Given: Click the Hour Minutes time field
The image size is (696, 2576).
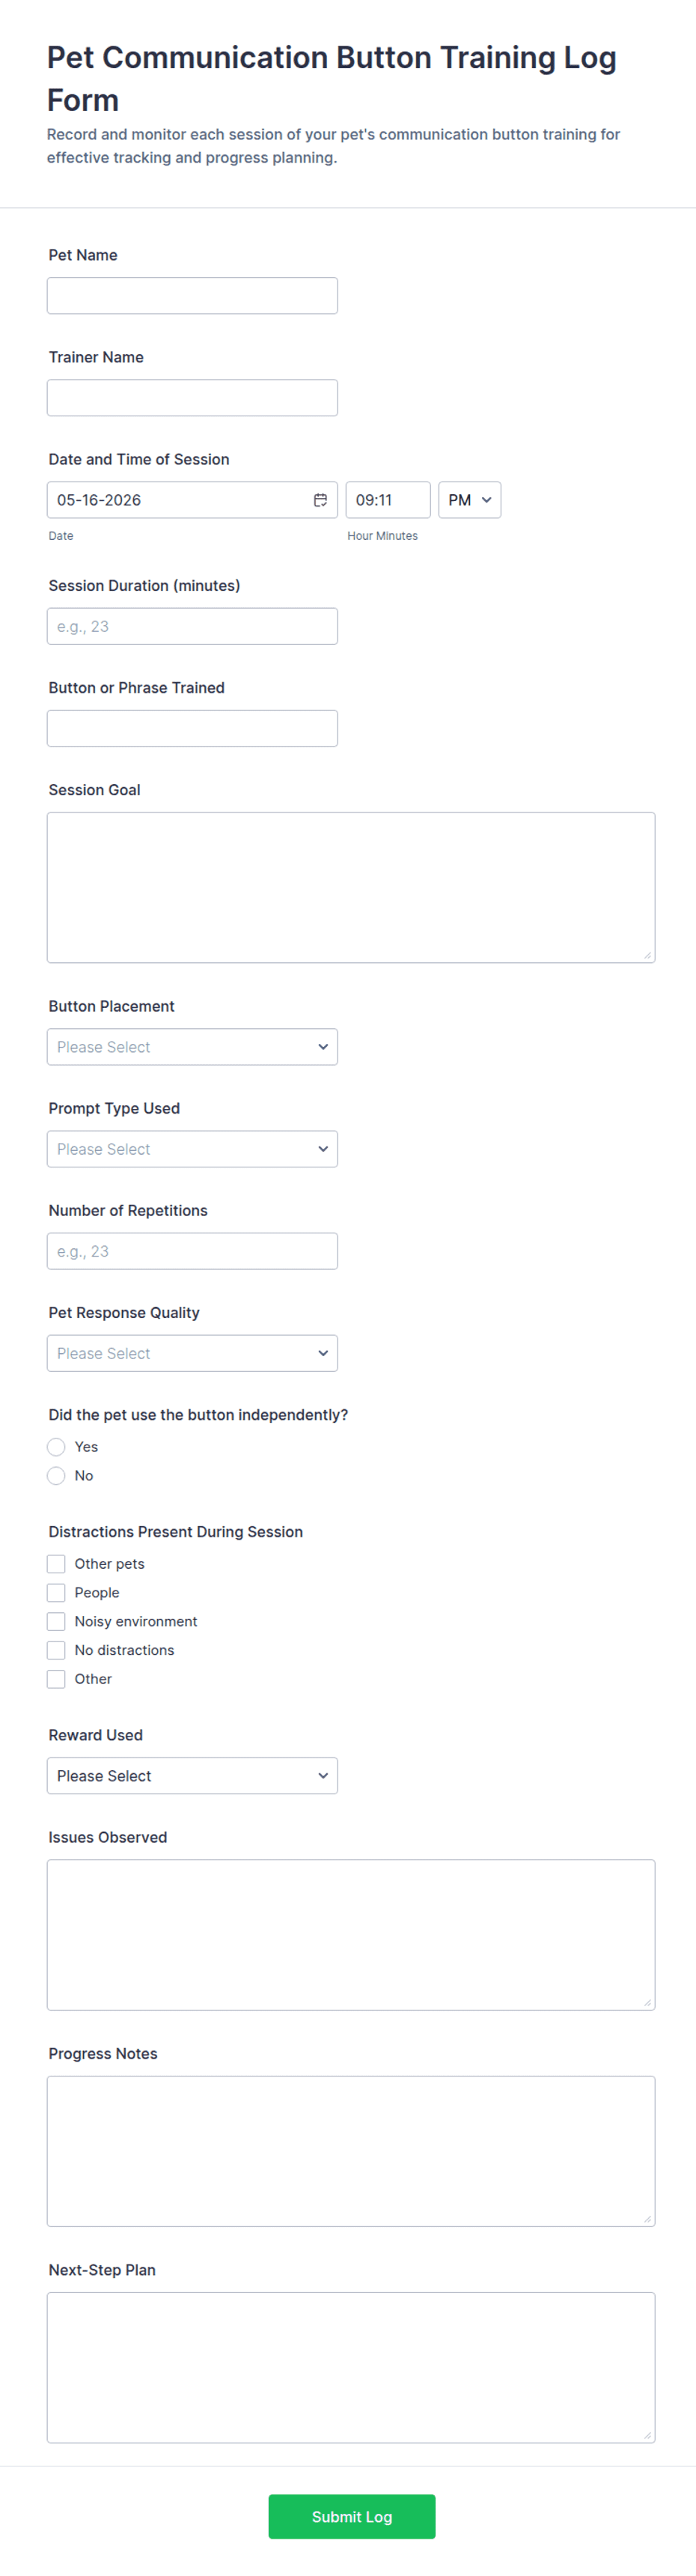Looking at the screenshot, I should pyautogui.click(x=388, y=500).
